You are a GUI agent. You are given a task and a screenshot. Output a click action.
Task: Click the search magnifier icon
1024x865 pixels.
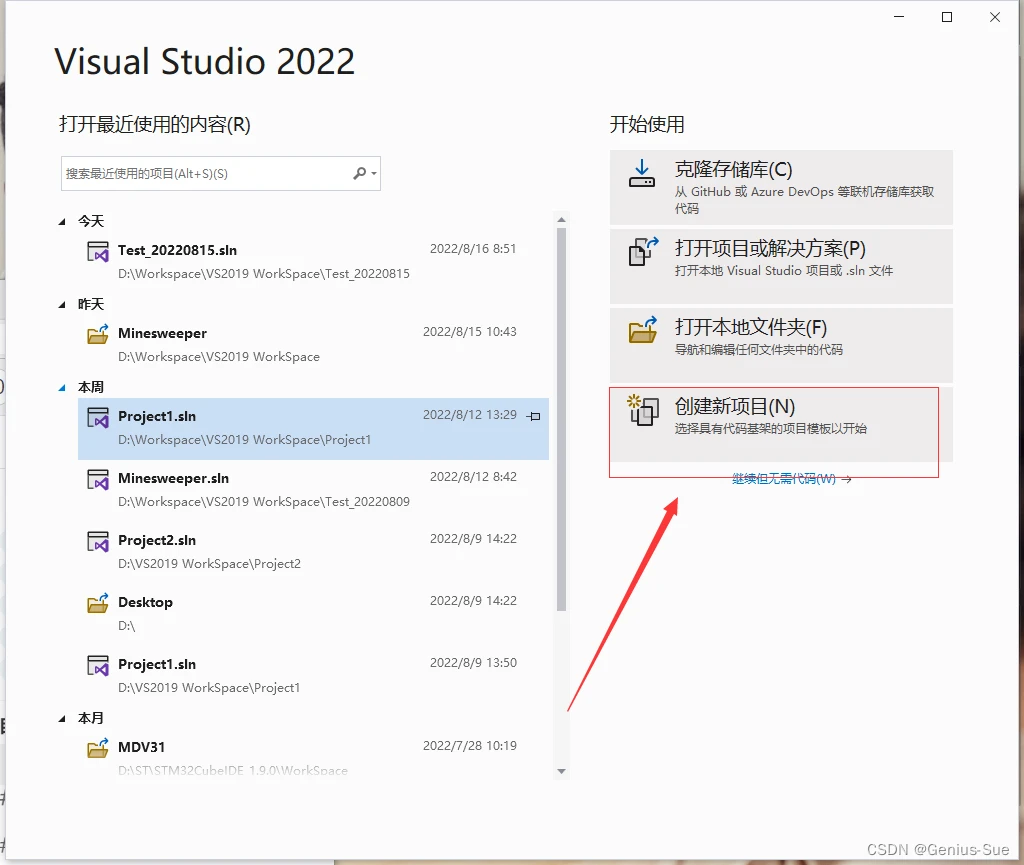(x=359, y=173)
